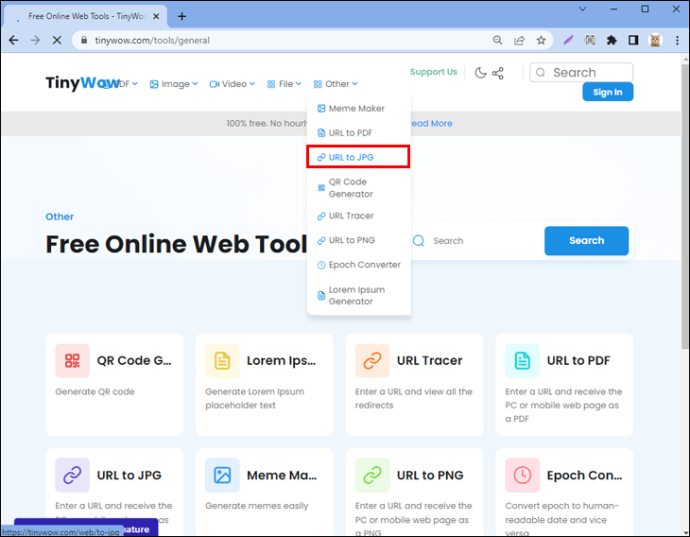
Task: Click the screenshot capture extension icon
Action: 590,40
